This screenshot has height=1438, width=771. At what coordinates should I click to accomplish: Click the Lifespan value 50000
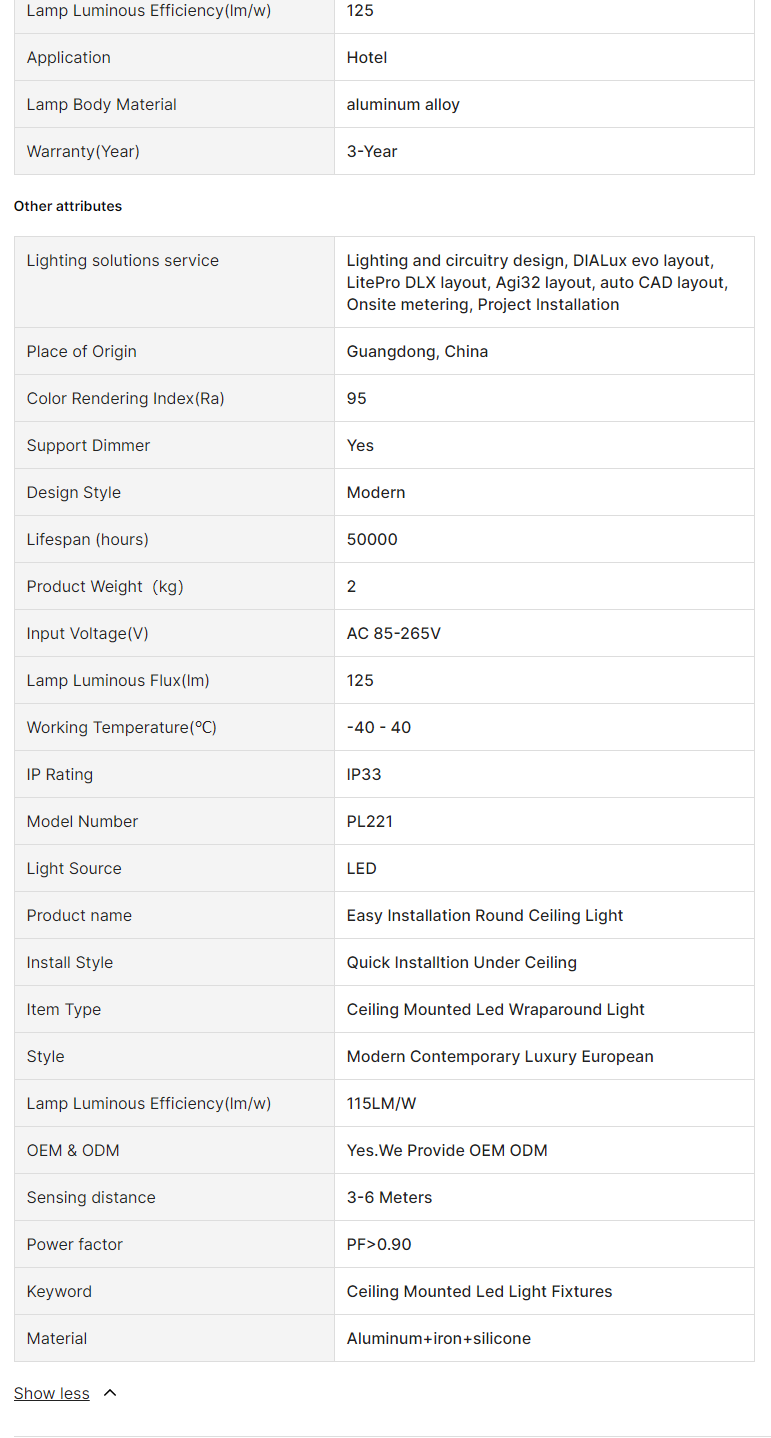click(x=372, y=539)
